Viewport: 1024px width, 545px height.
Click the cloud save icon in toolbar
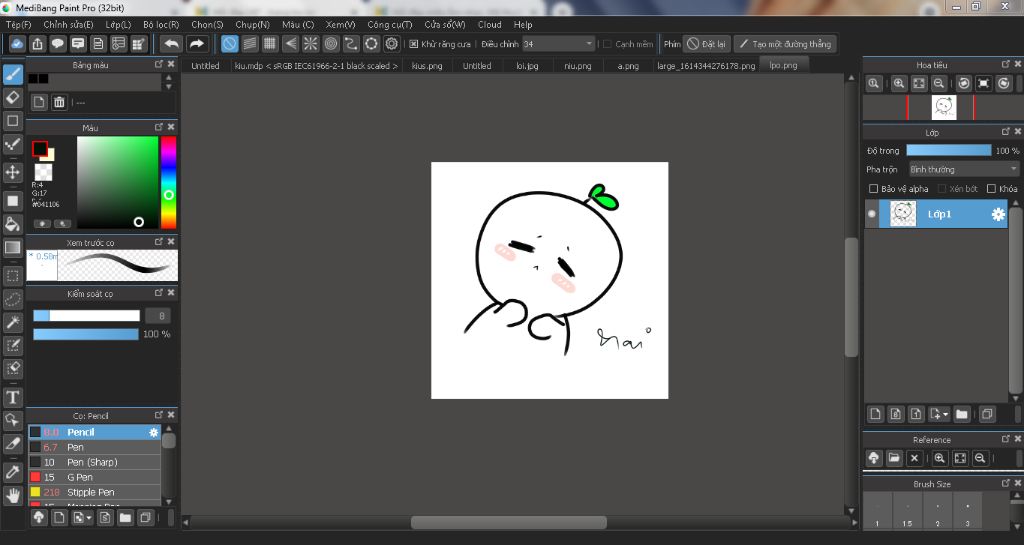[x=17, y=44]
